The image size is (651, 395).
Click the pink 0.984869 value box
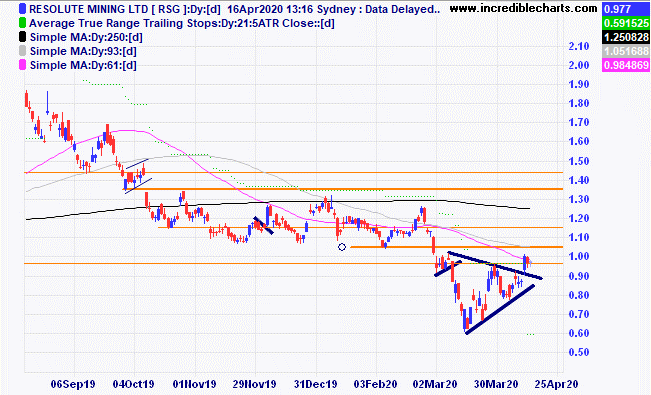tap(626, 65)
